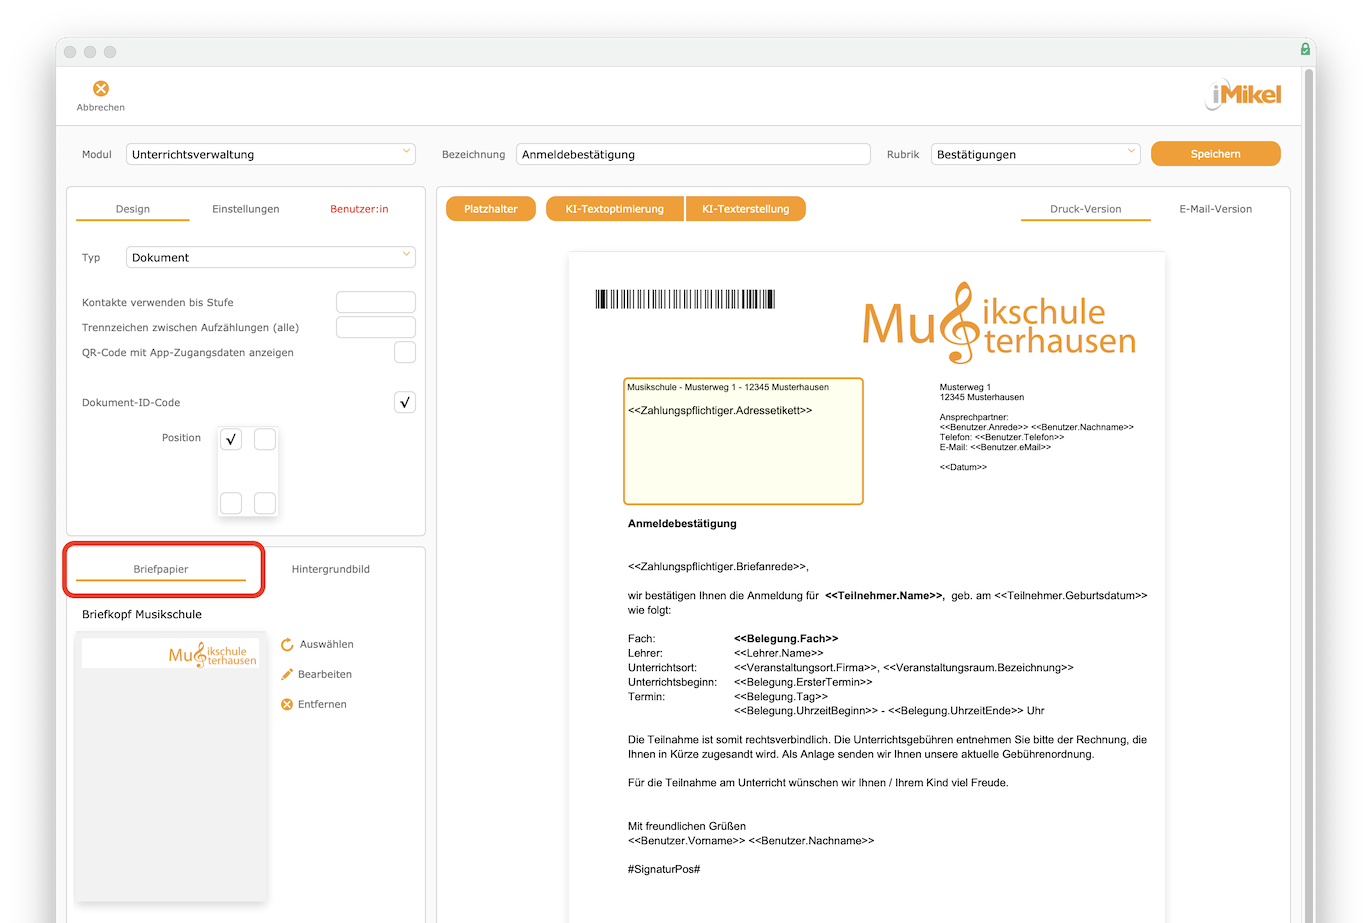1372x923 pixels.
Task: Click the <<Belegung.Tag>> placeholder
Action: click(781, 697)
